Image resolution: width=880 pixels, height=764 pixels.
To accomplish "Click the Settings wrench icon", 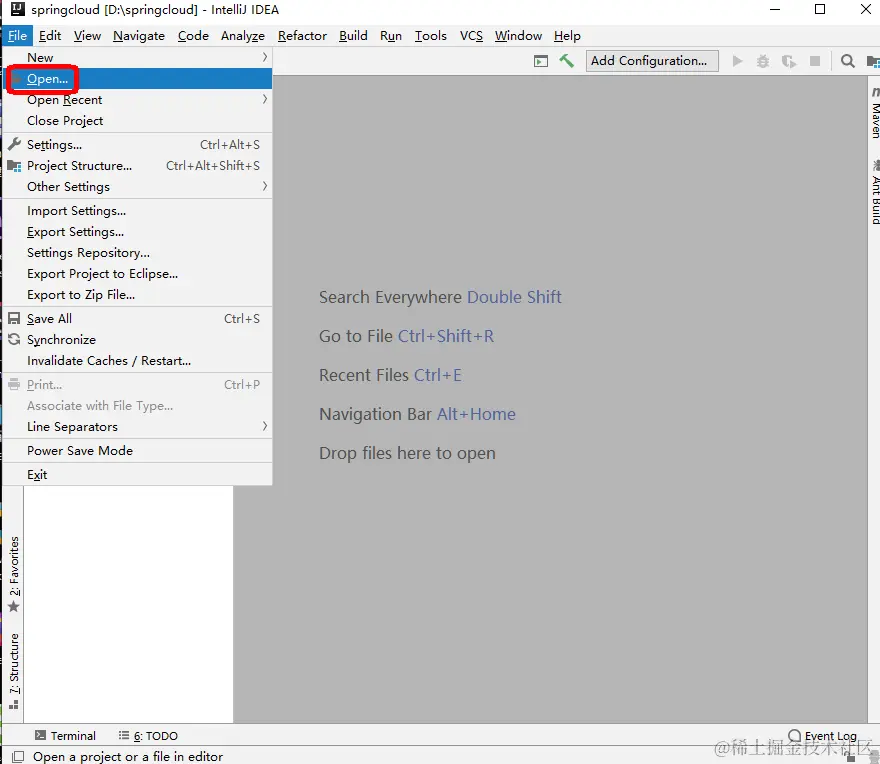I will pos(15,144).
